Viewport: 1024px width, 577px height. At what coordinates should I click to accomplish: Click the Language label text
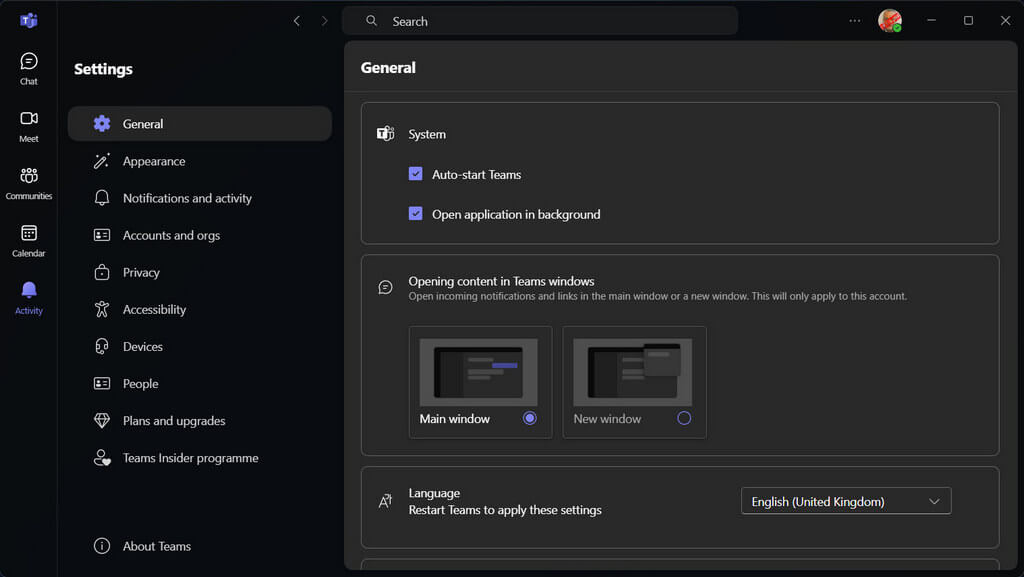(x=434, y=493)
